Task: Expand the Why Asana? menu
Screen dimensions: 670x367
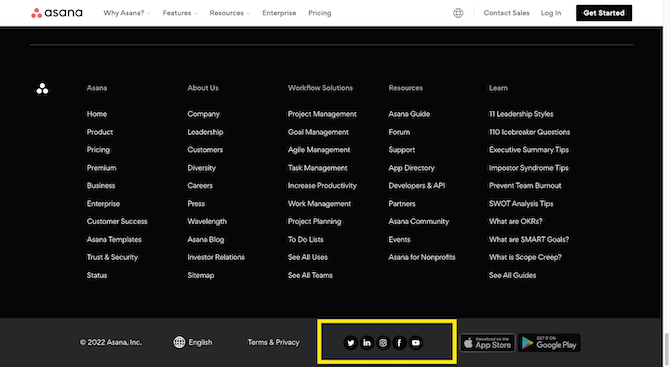Action: click(126, 13)
